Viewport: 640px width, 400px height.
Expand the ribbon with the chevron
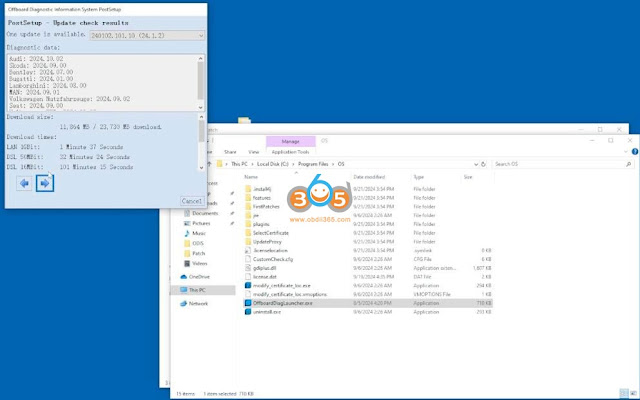pos(626,152)
